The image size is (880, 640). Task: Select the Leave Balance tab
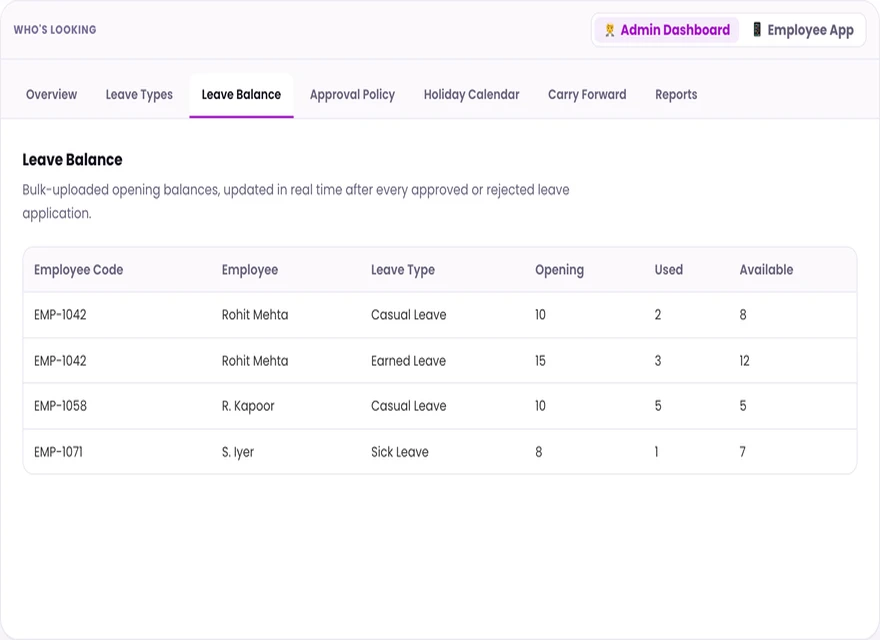[x=241, y=94]
